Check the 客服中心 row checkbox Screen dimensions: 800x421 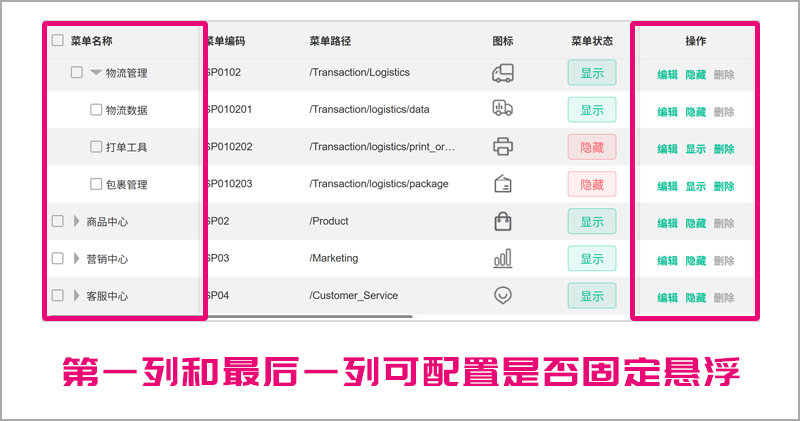point(58,295)
